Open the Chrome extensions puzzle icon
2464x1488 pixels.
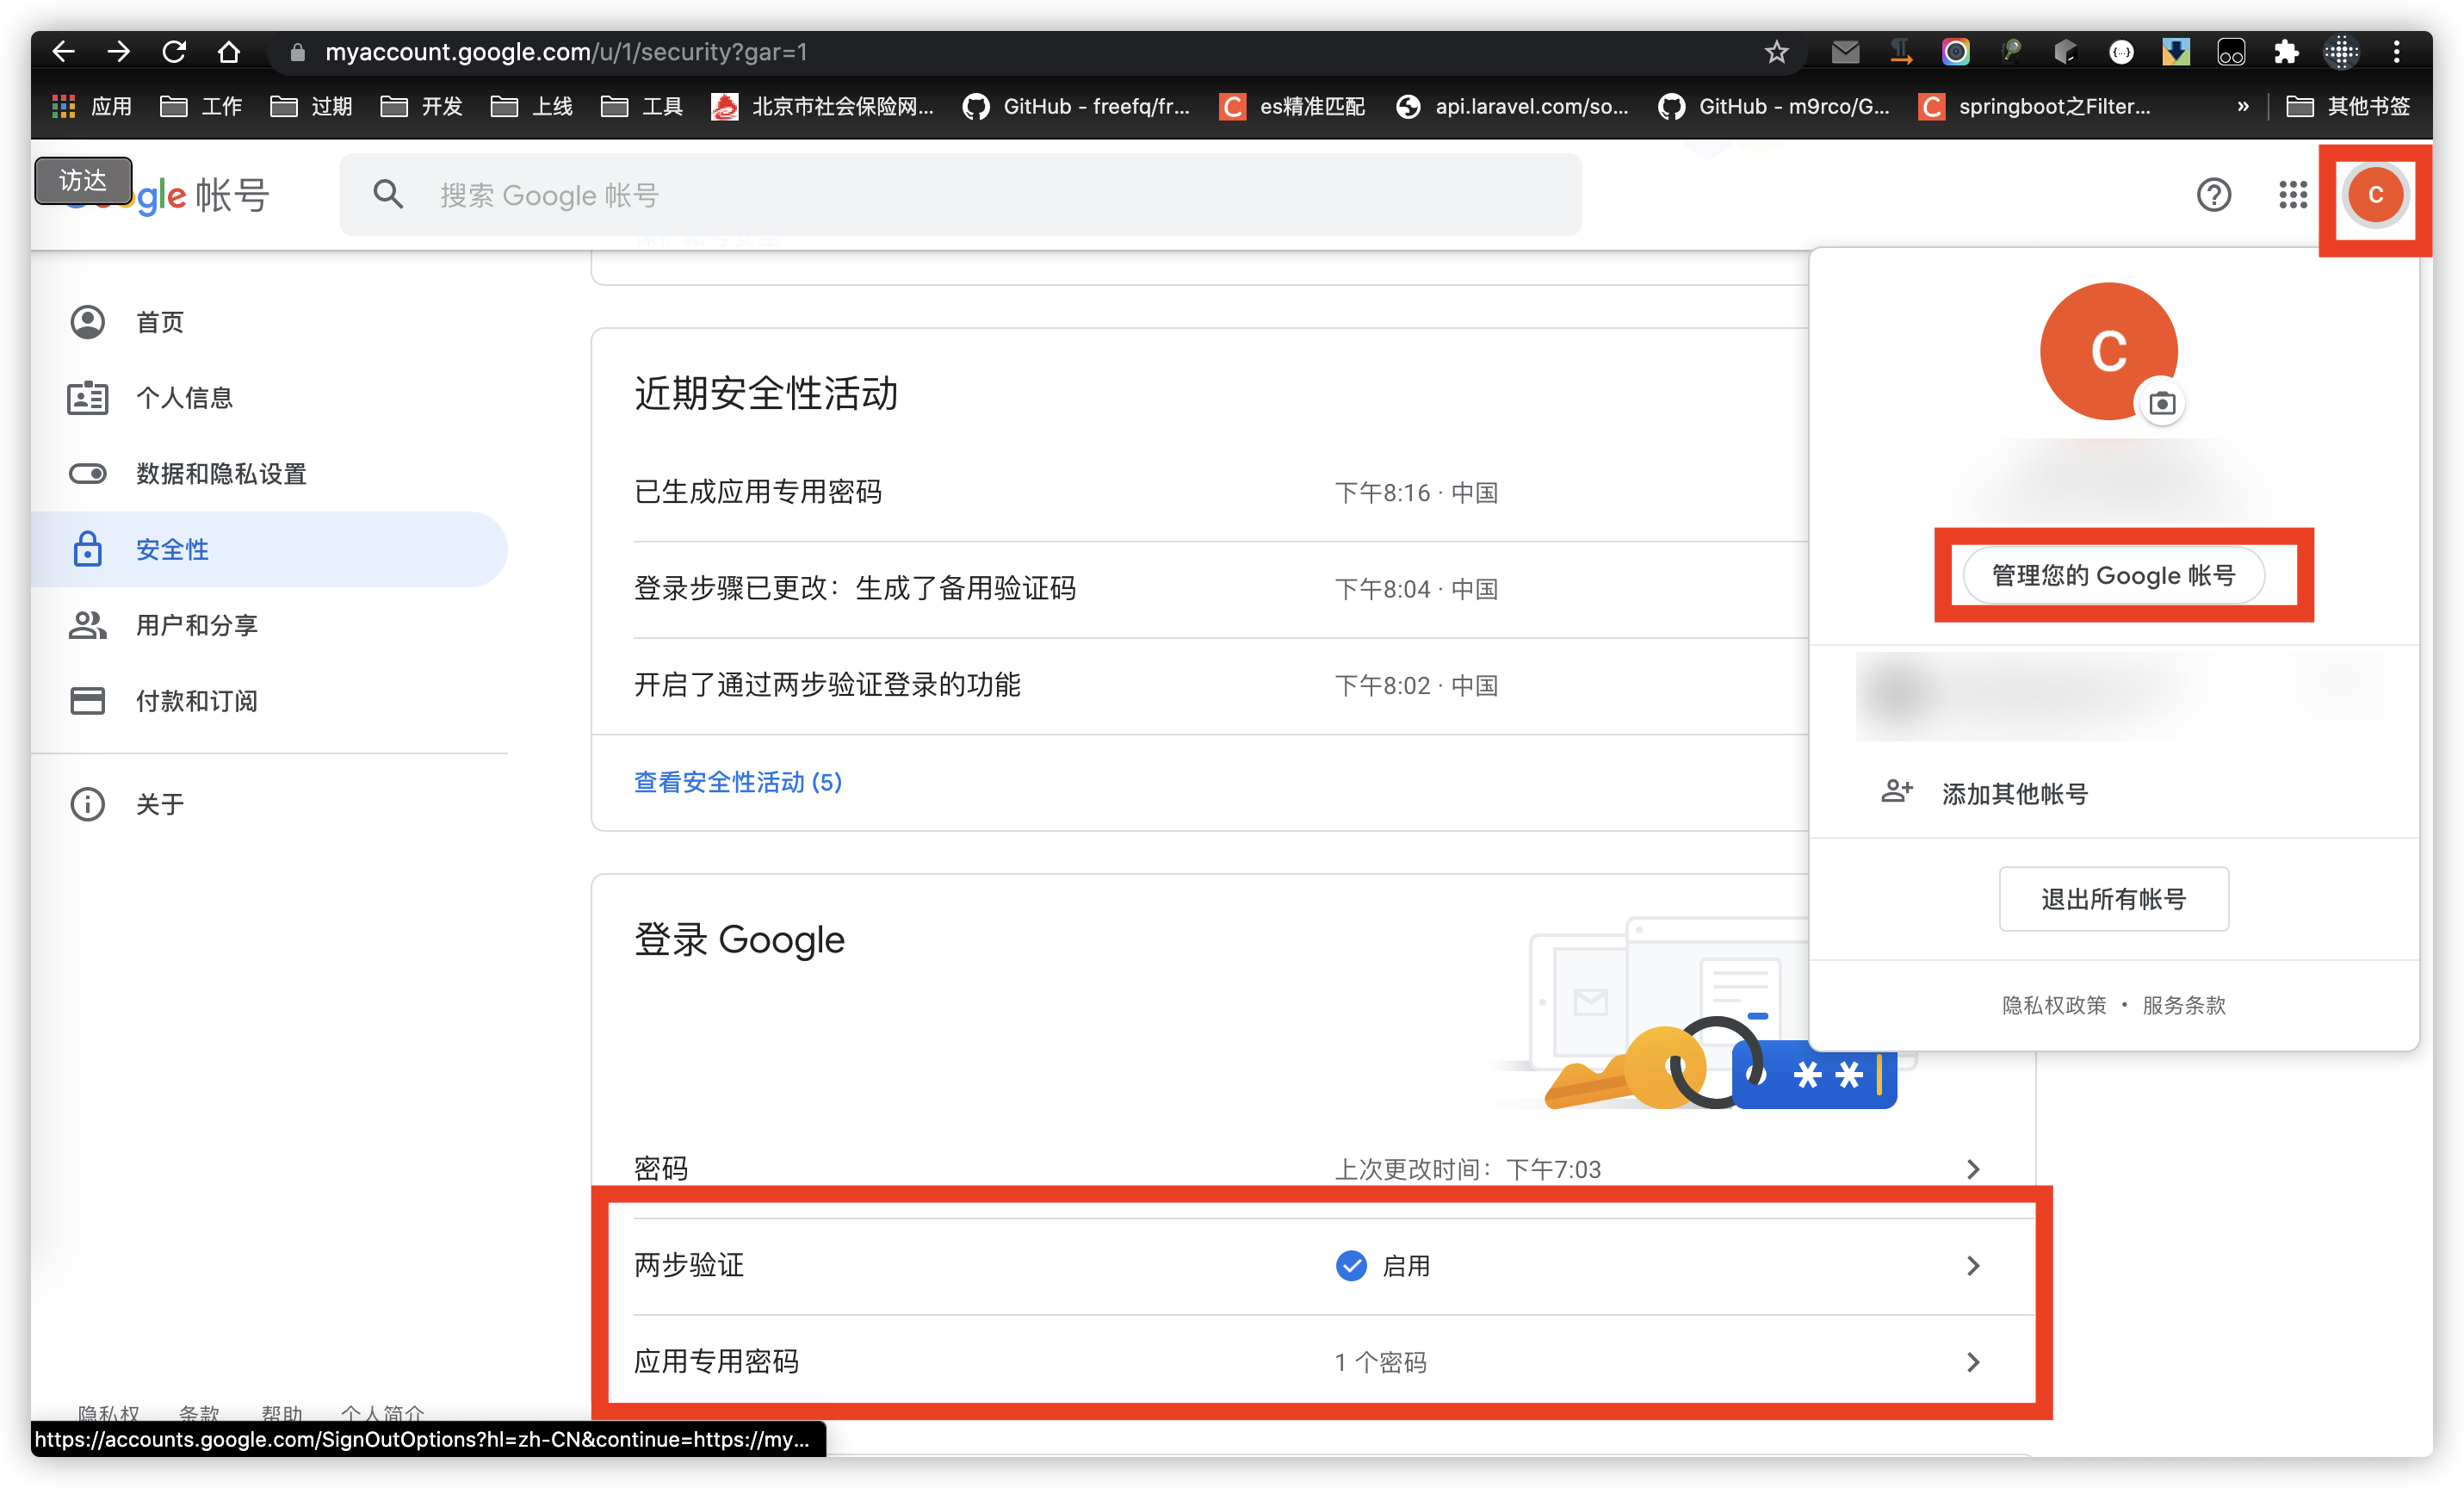pos(2286,52)
